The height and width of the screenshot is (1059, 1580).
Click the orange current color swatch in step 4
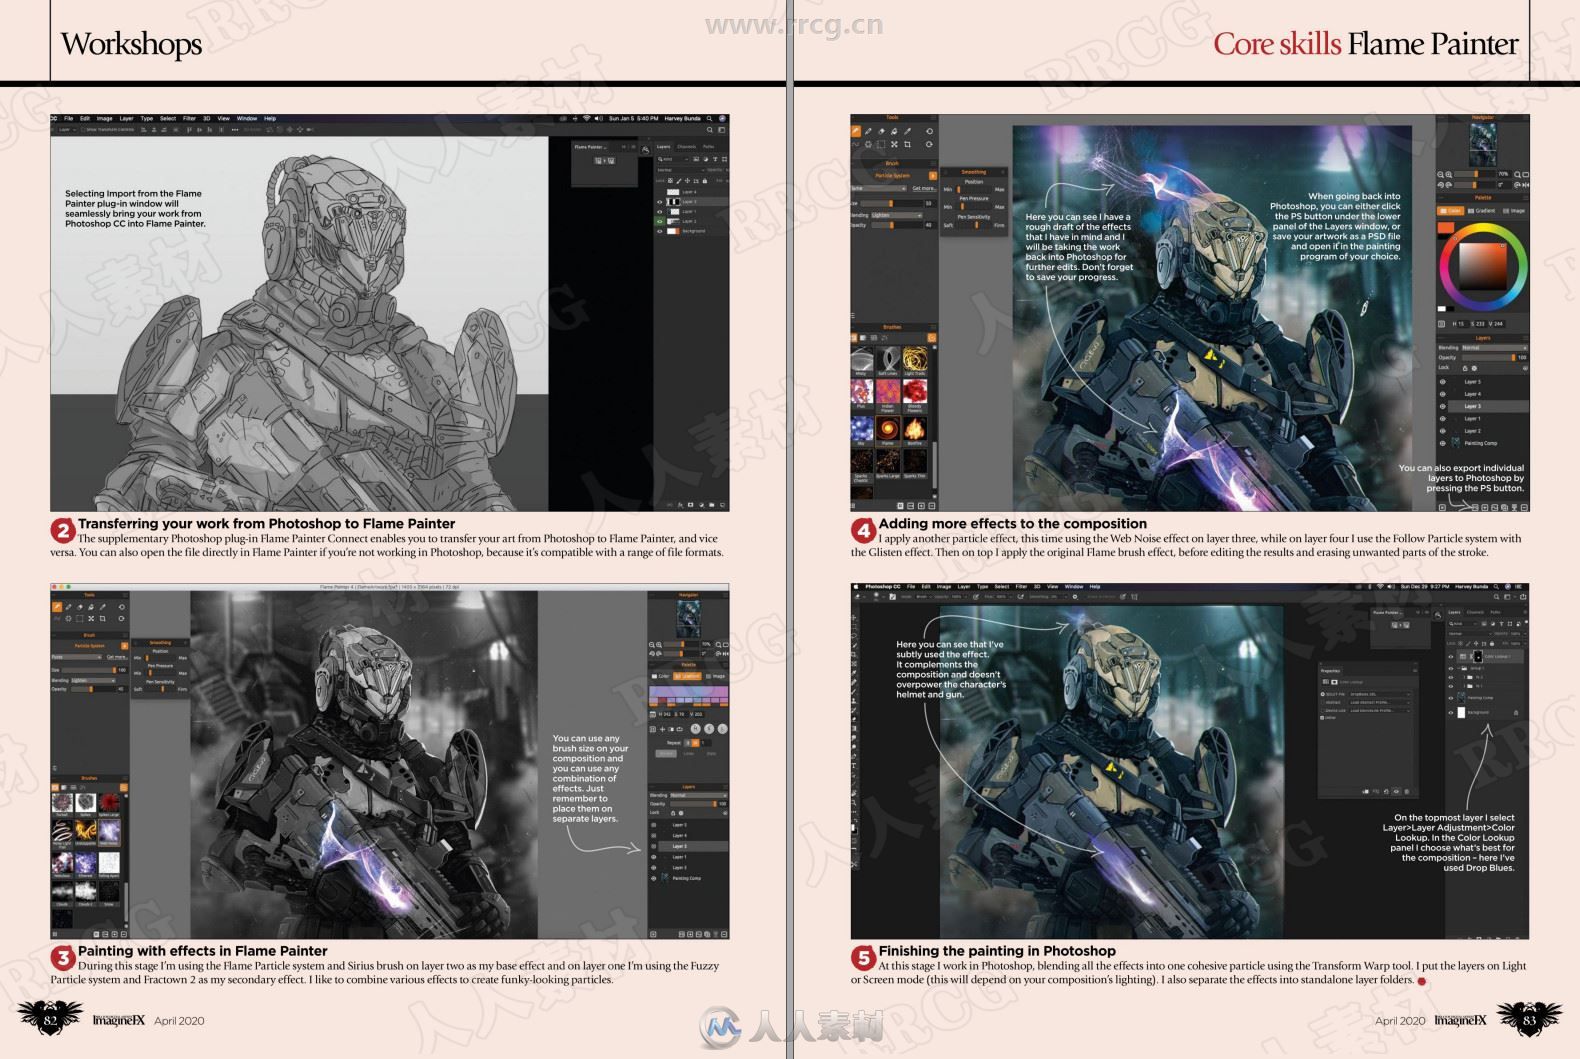coord(1446,228)
